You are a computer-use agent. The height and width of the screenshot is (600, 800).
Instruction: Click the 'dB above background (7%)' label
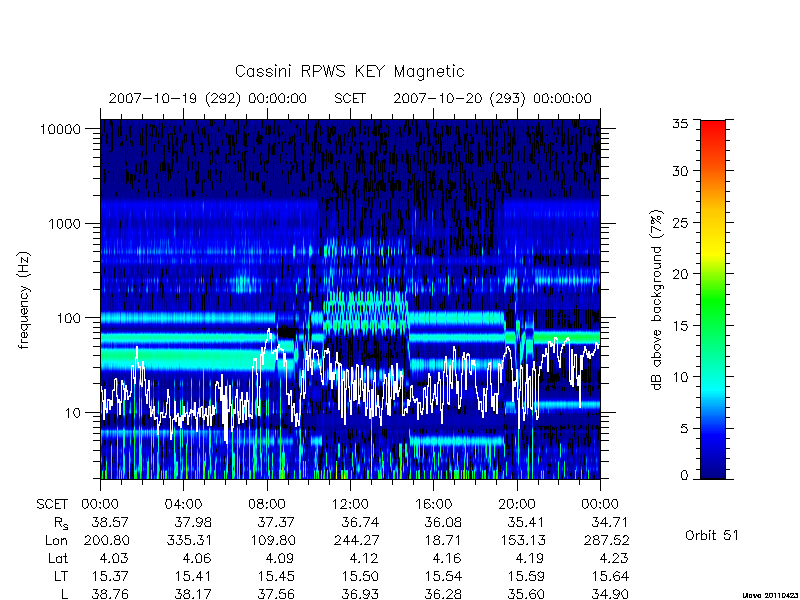[657, 300]
